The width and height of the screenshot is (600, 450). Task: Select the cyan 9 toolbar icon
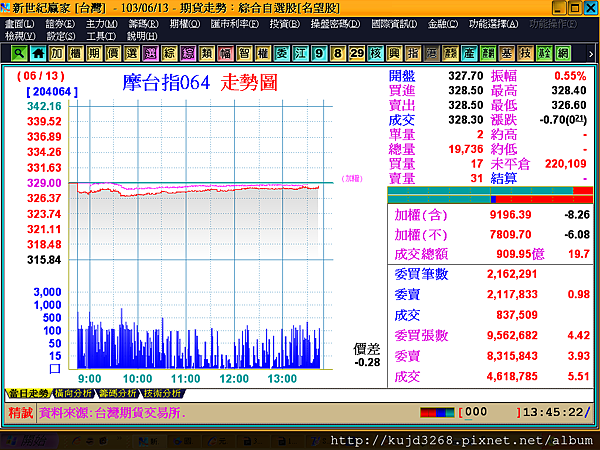point(319,54)
